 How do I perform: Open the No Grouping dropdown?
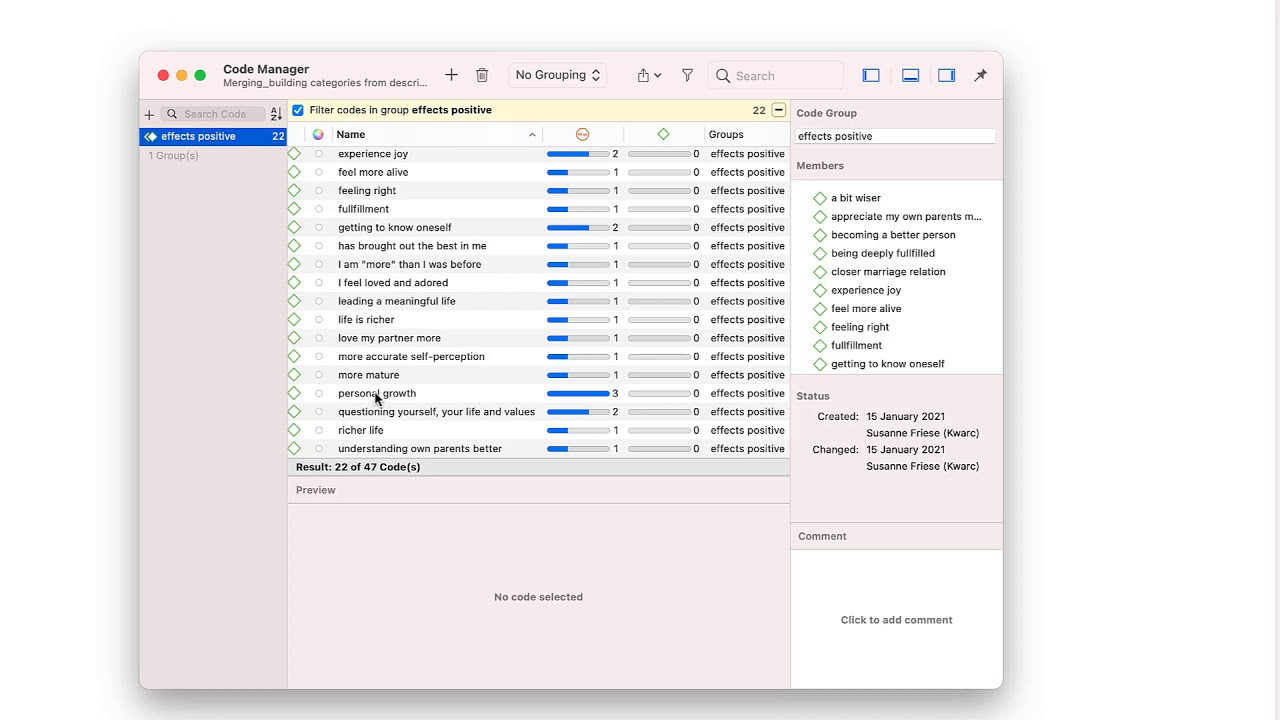[557, 75]
